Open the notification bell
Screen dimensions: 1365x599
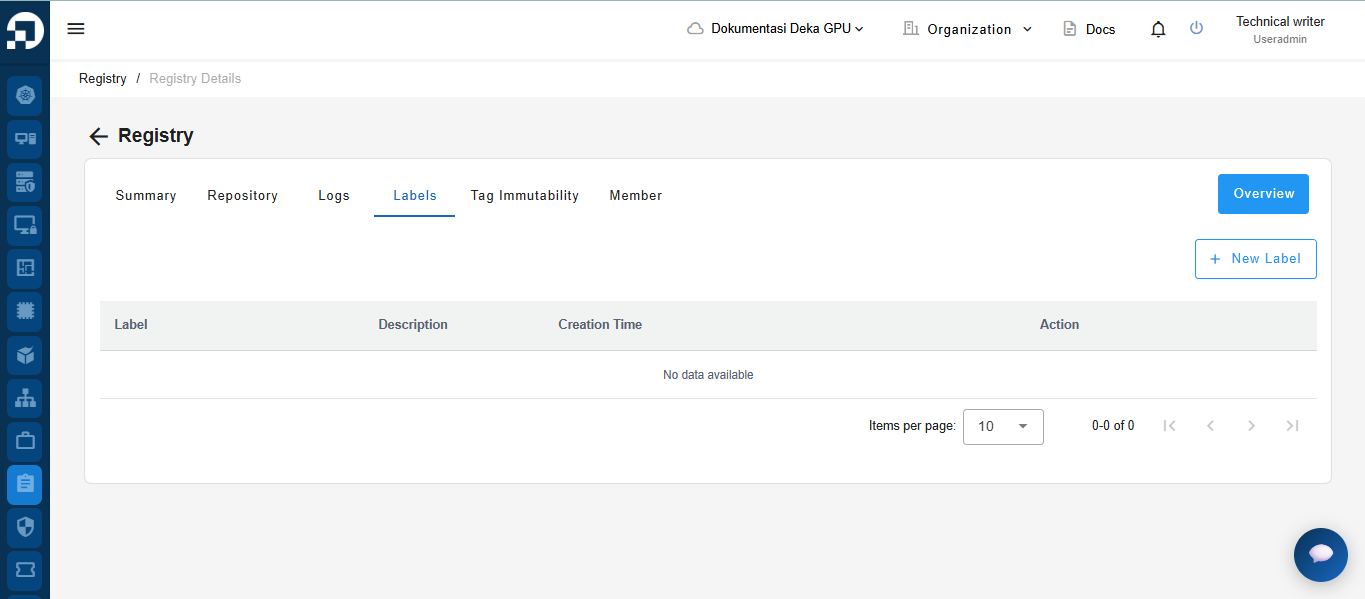1158,29
